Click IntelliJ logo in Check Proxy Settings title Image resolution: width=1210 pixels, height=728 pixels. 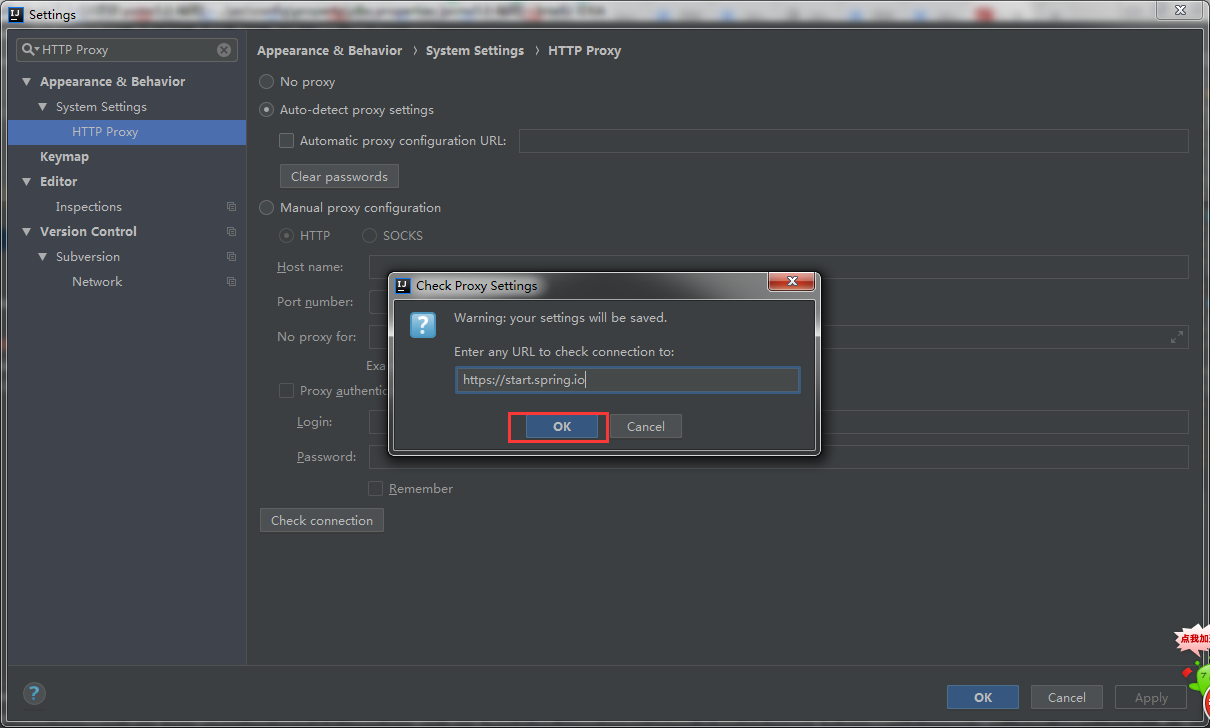(403, 285)
